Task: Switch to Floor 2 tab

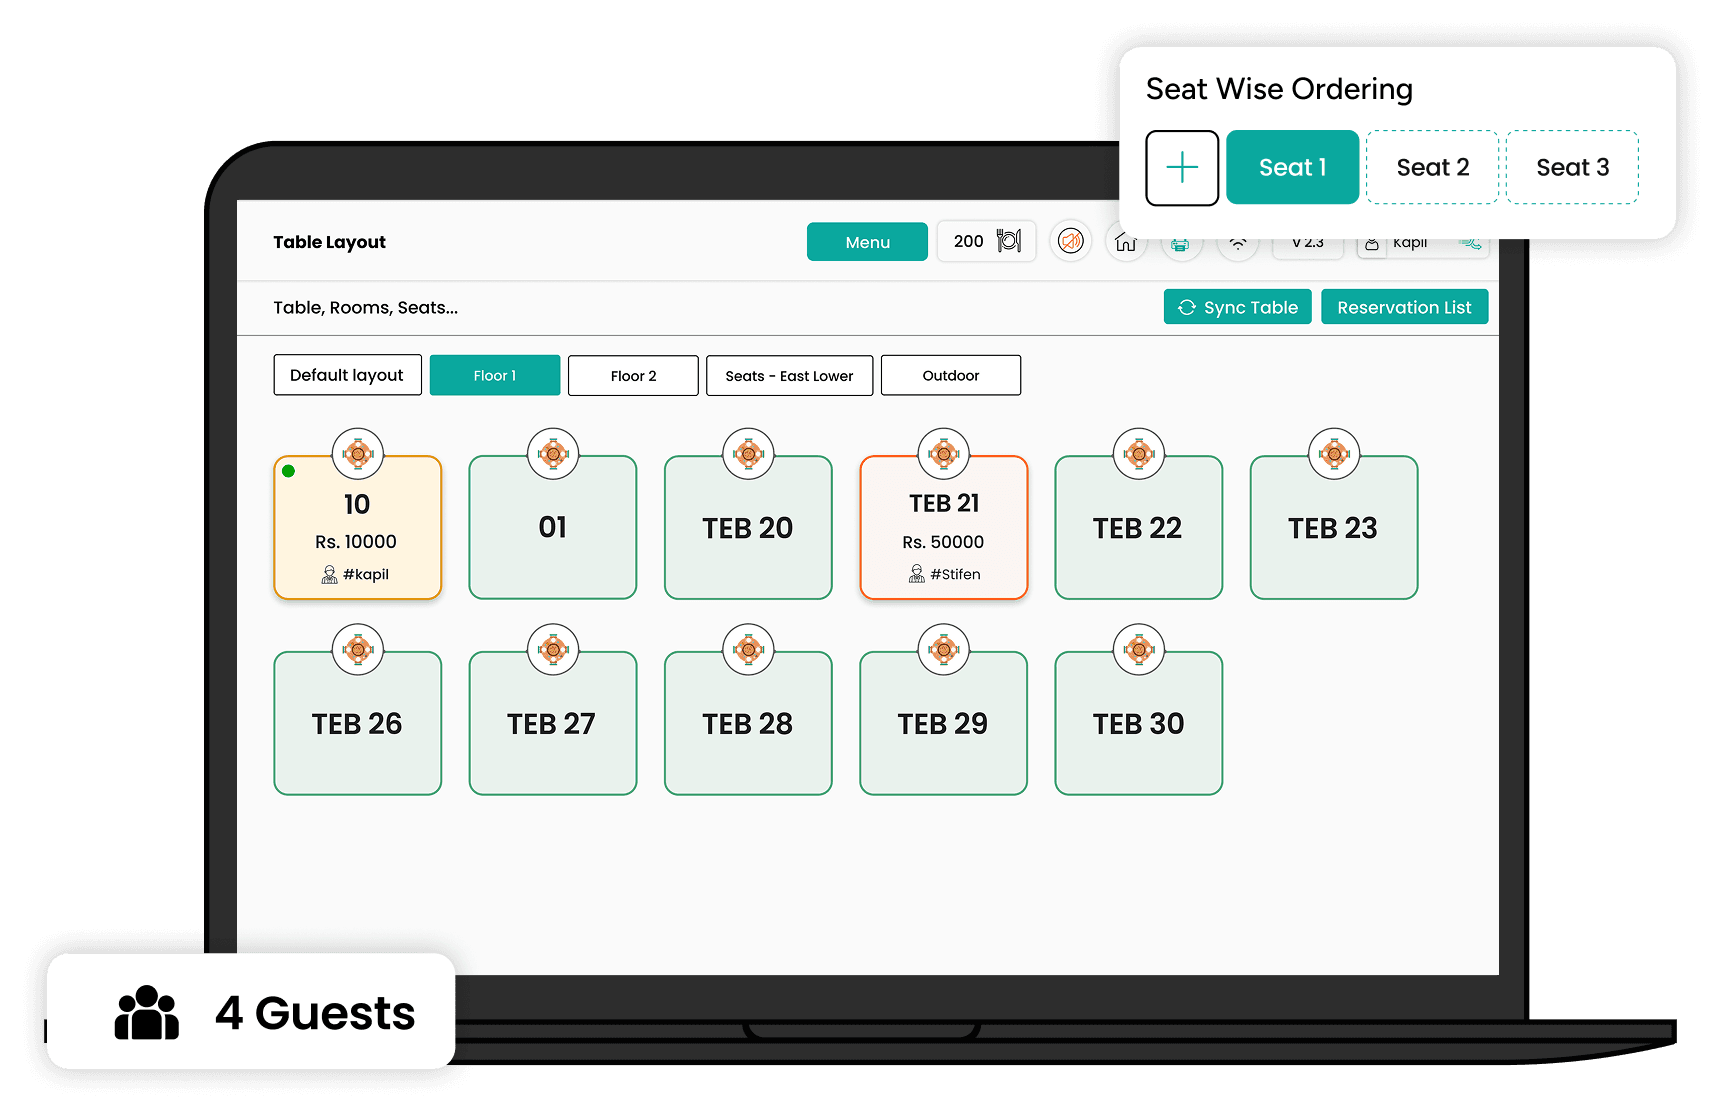Action: pyautogui.click(x=633, y=375)
